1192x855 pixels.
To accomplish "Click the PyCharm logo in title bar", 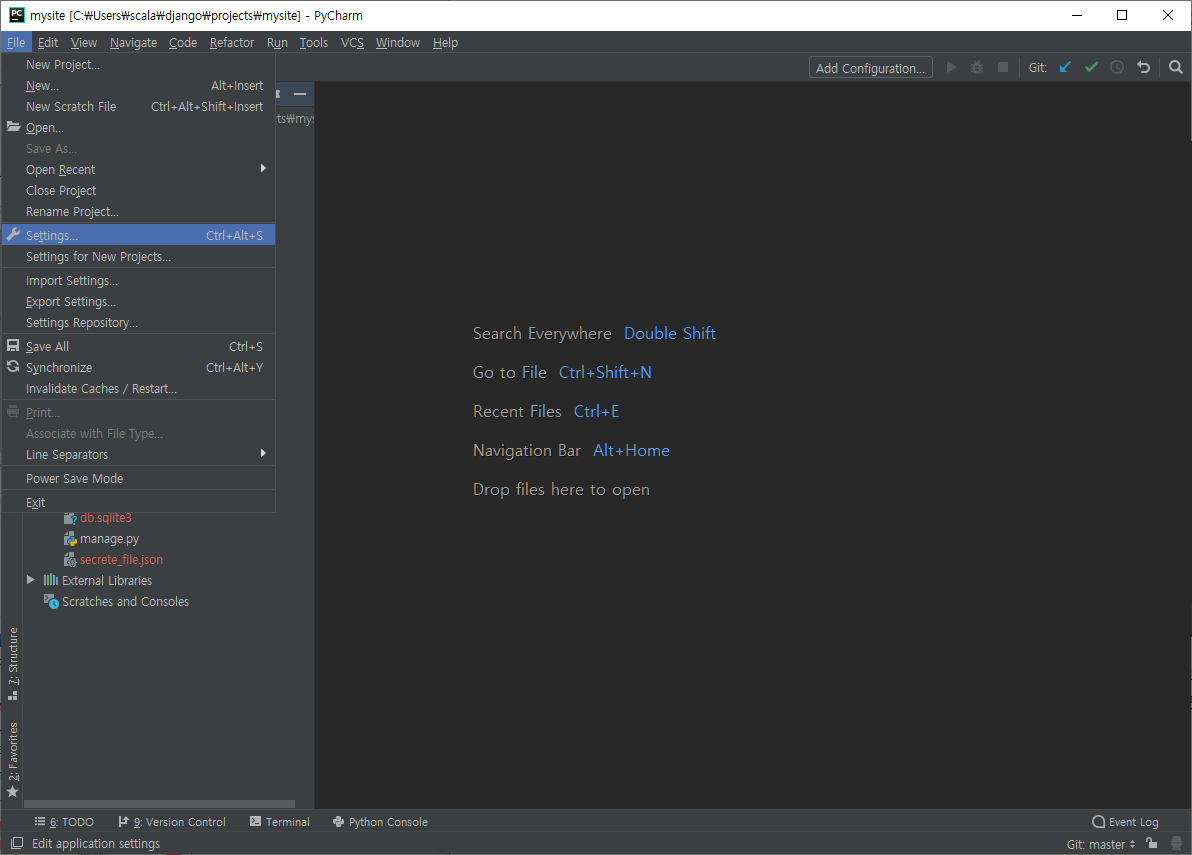I will [16, 15].
